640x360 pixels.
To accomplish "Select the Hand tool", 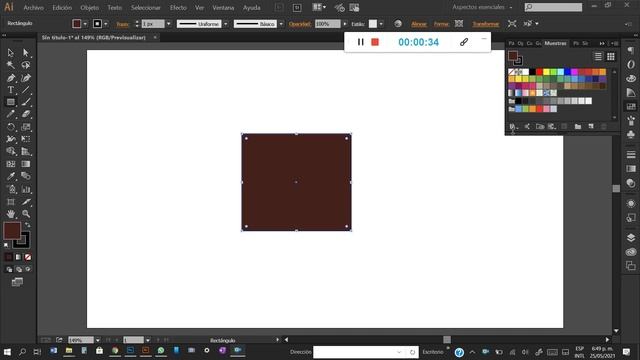I will point(11,213).
